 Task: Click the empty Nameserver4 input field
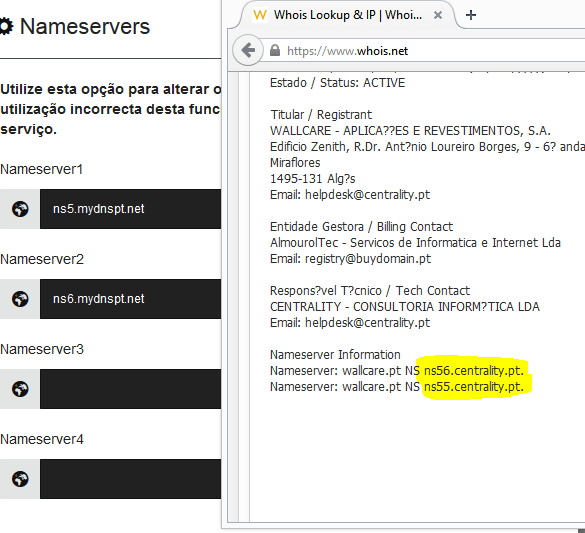tap(131, 479)
